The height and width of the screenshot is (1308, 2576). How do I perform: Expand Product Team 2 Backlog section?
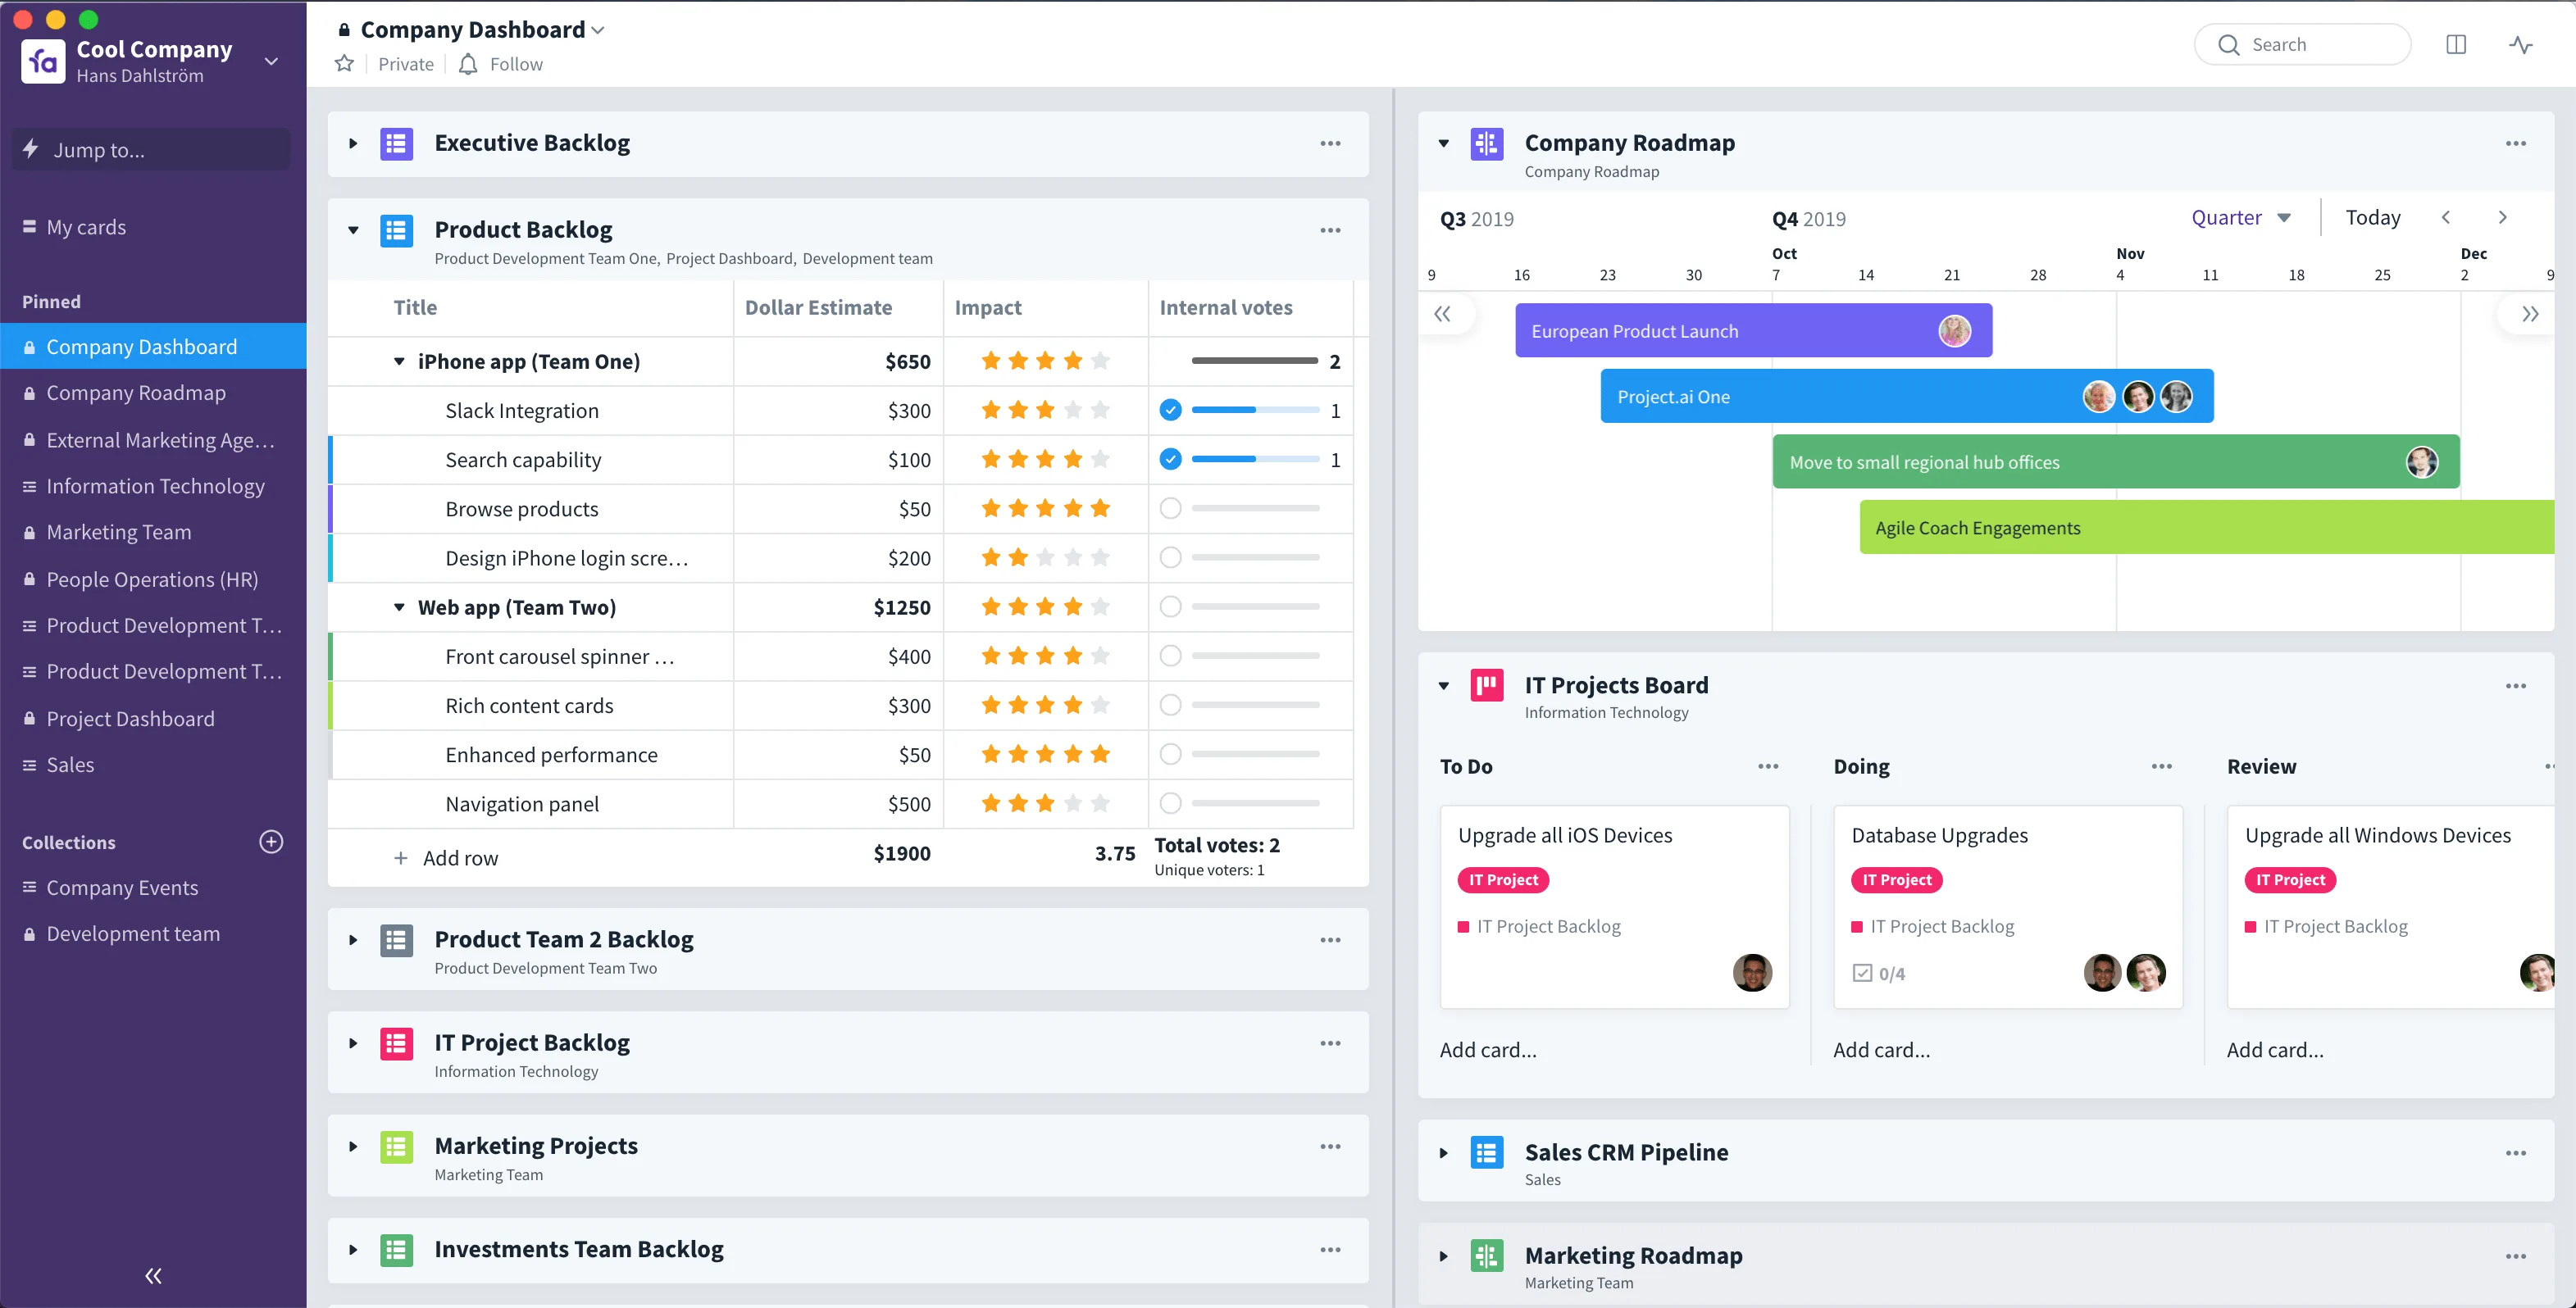coord(353,940)
